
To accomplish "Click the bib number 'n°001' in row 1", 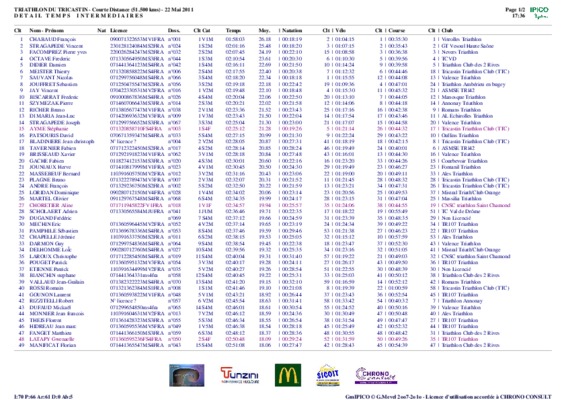I will click(x=174, y=39).
